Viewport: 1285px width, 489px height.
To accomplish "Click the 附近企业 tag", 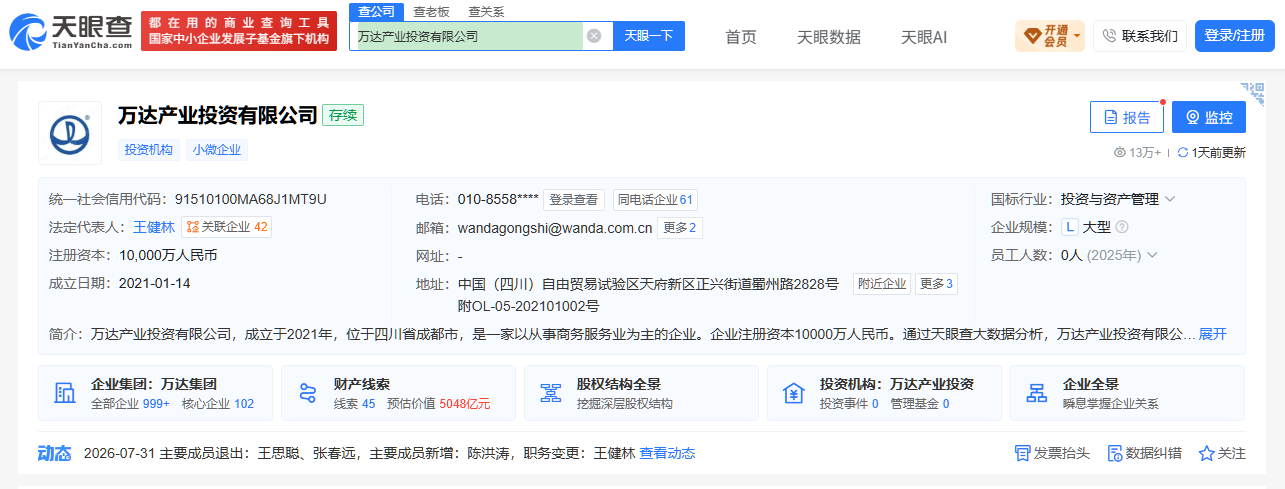I will [x=882, y=284].
